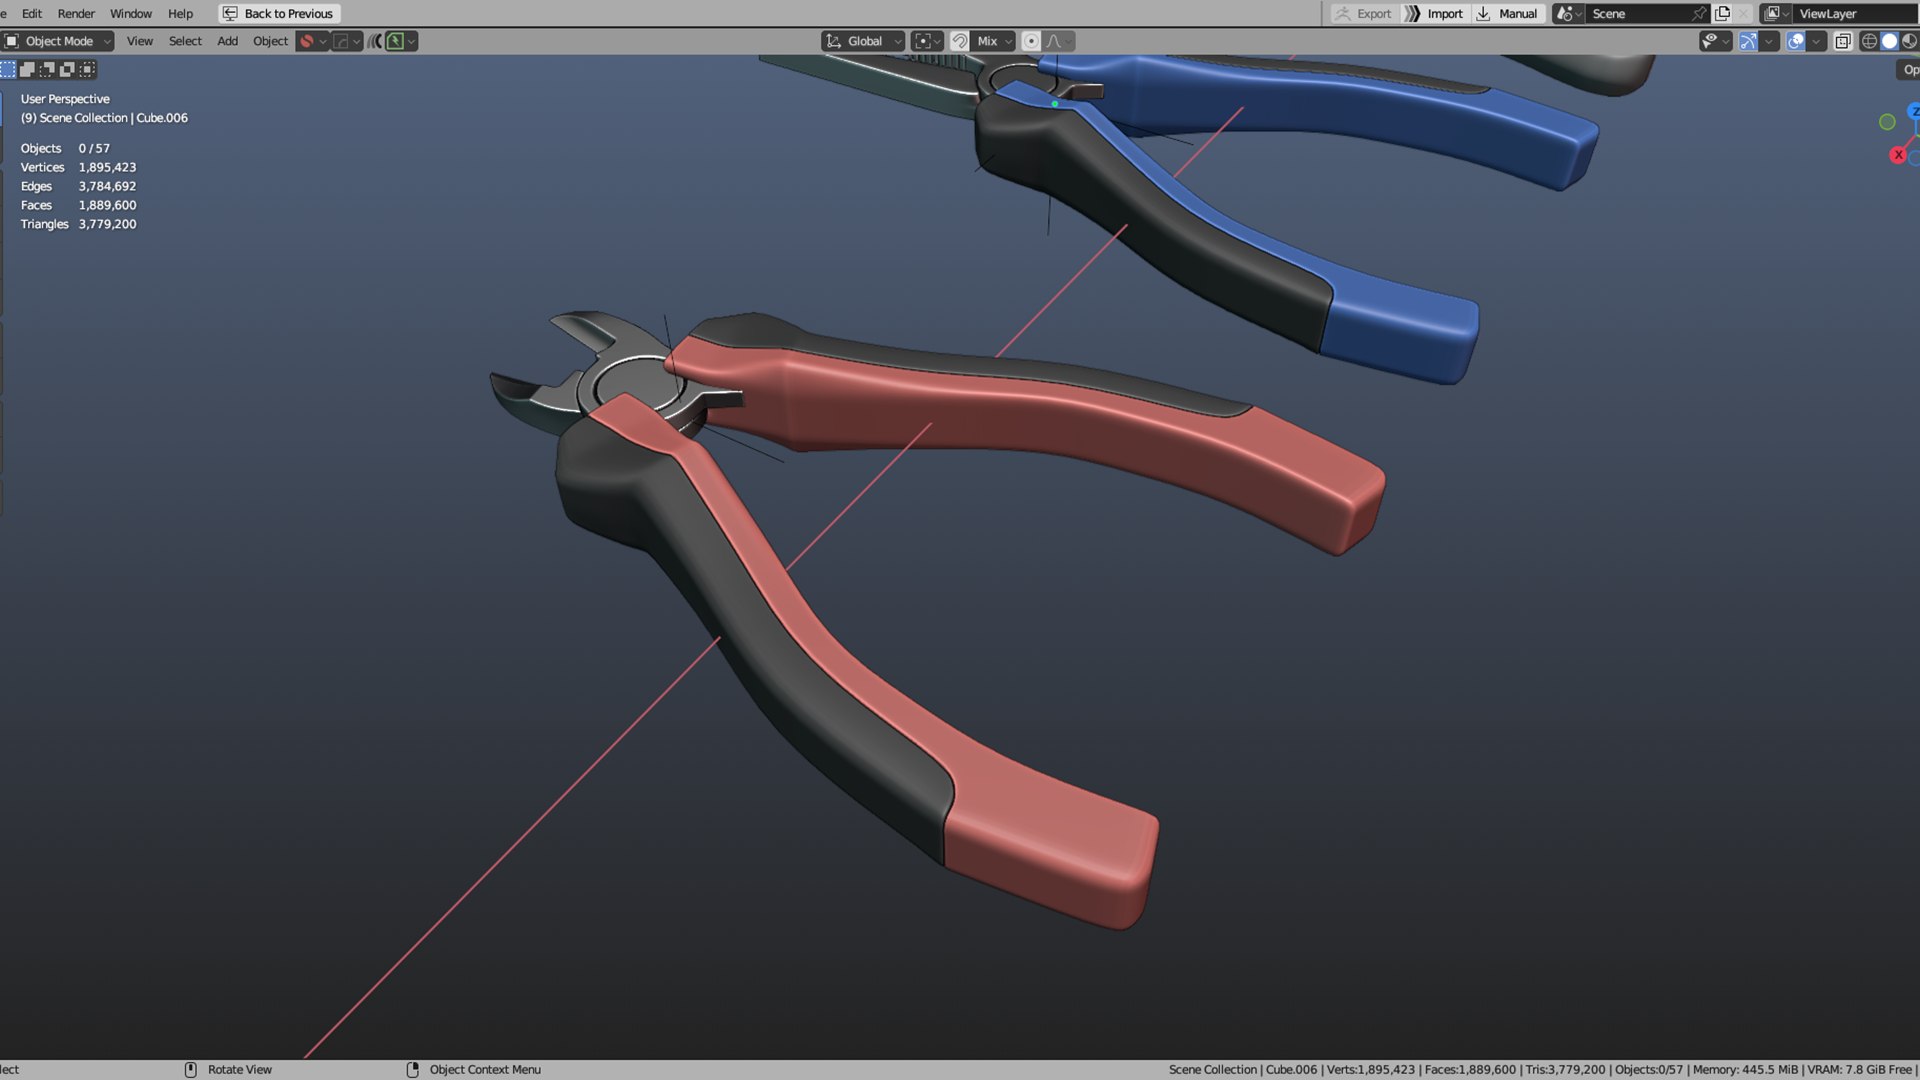
Task: Open the Edit menu
Action: tap(32, 13)
